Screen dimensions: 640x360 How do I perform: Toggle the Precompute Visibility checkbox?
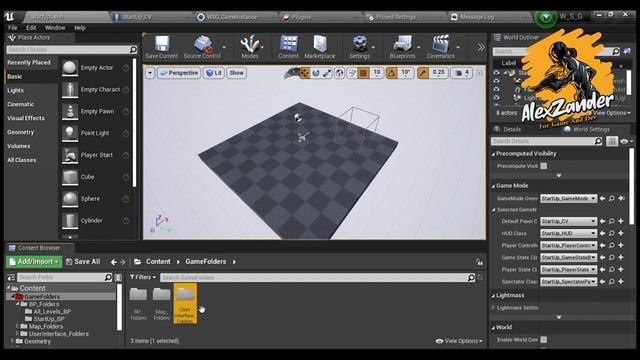(x=544, y=166)
